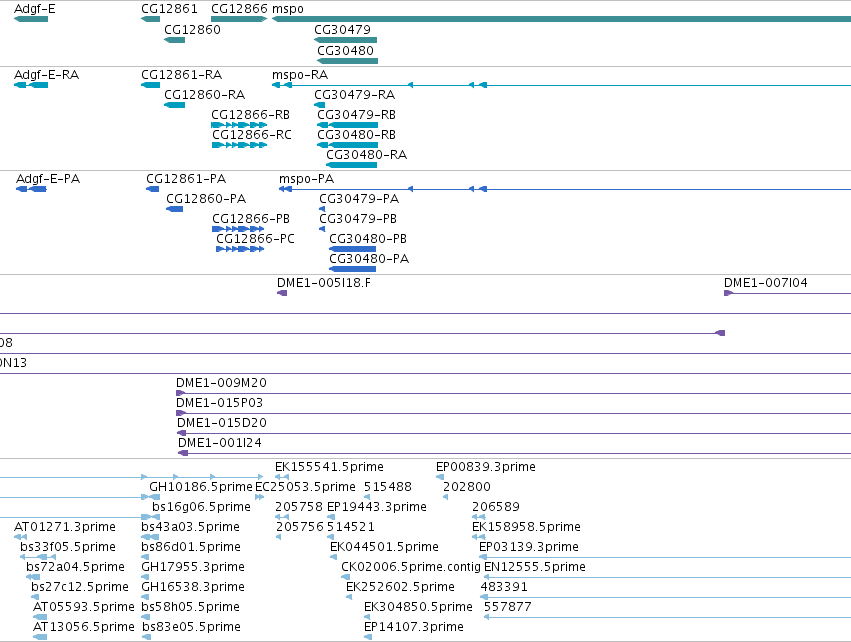851x642 pixels.
Task: Select the EK304850.5prime EST
Action: click(367, 617)
